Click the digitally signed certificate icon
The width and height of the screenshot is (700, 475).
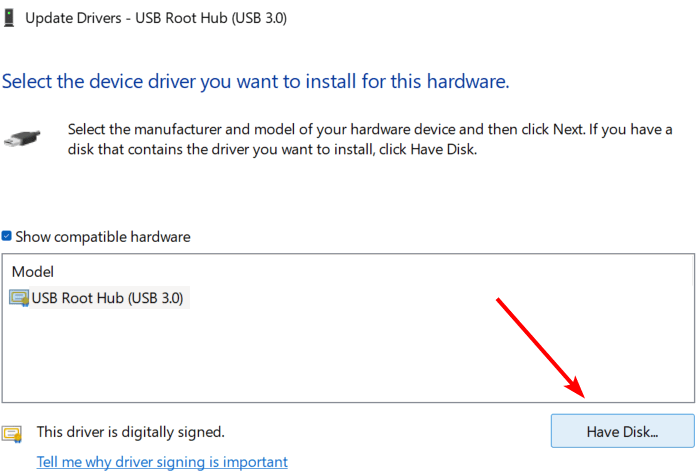(x=12, y=434)
